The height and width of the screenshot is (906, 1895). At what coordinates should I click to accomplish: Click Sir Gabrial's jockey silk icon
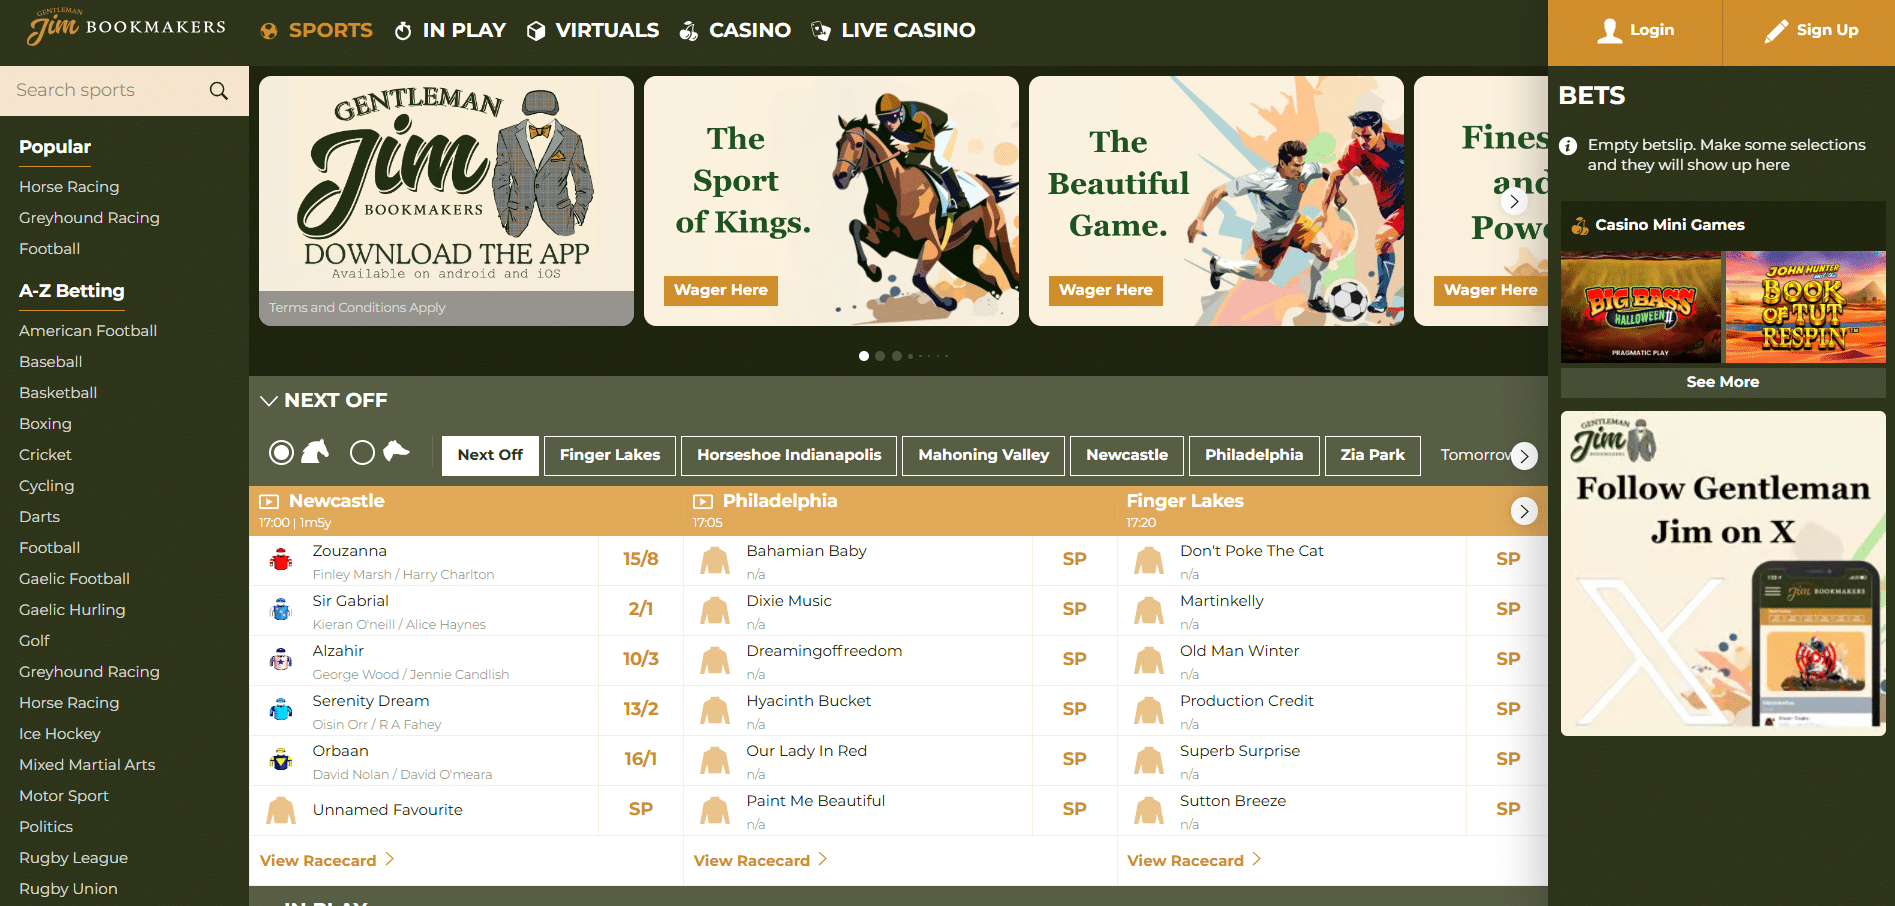[x=281, y=610]
